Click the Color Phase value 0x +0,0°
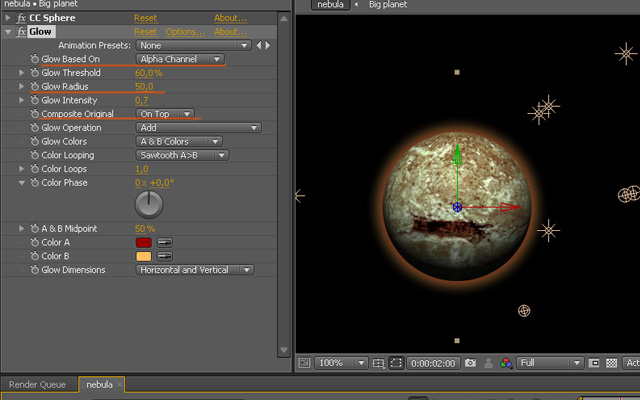Viewport: 640px width, 400px height. [x=154, y=183]
